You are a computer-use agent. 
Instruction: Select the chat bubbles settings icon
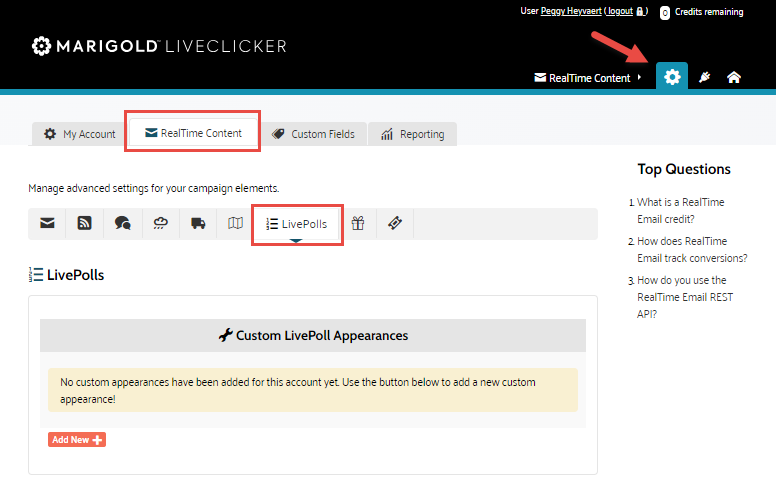(x=123, y=224)
